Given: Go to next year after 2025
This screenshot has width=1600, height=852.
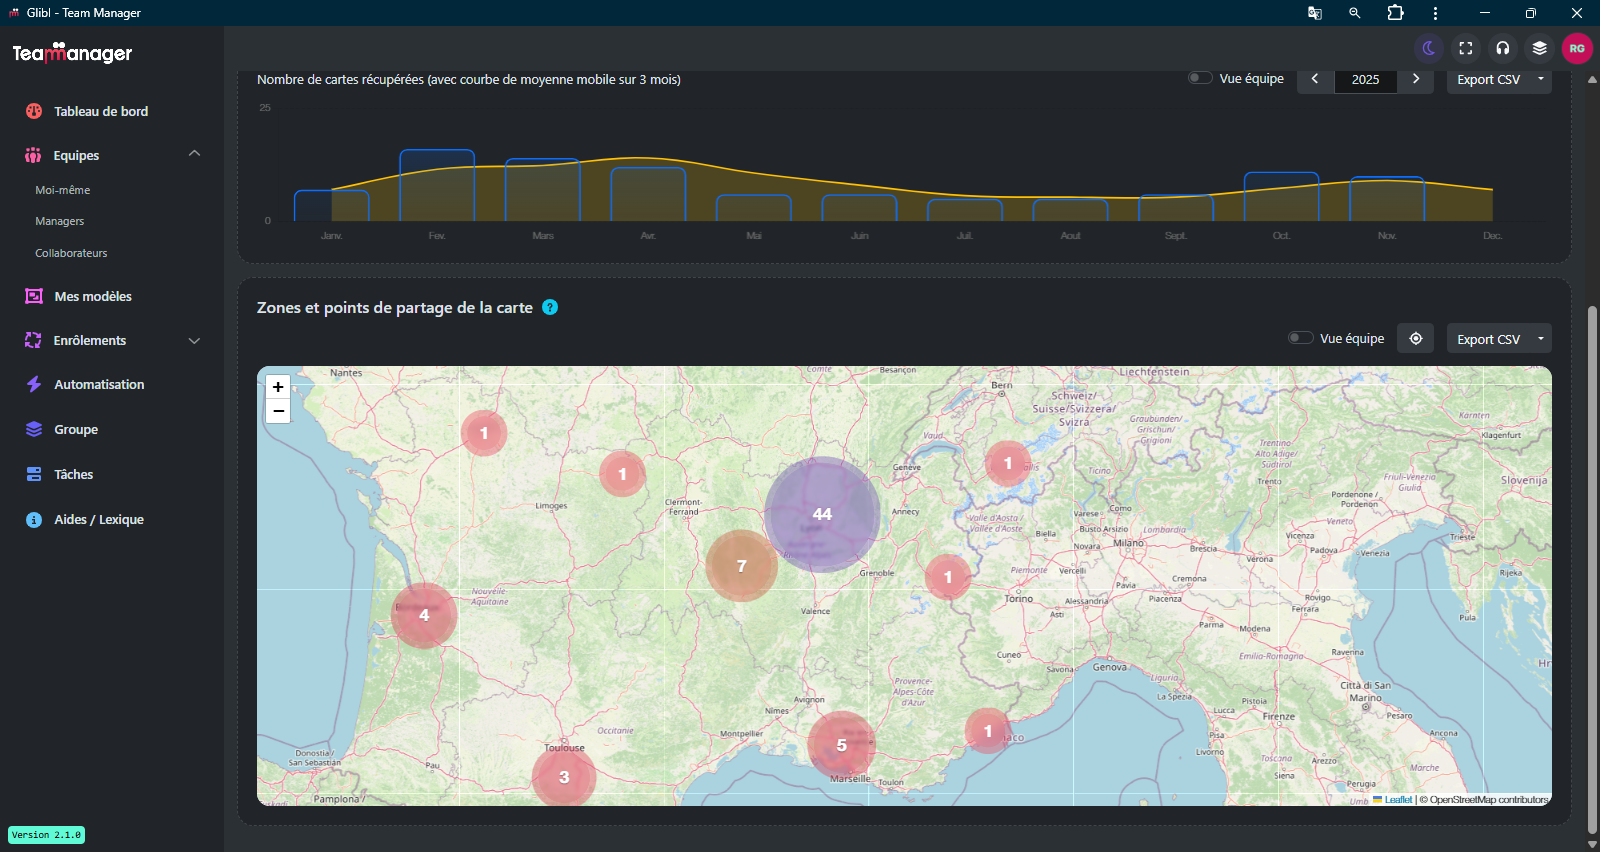Looking at the screenshot, I should (x=1415, y=79).
